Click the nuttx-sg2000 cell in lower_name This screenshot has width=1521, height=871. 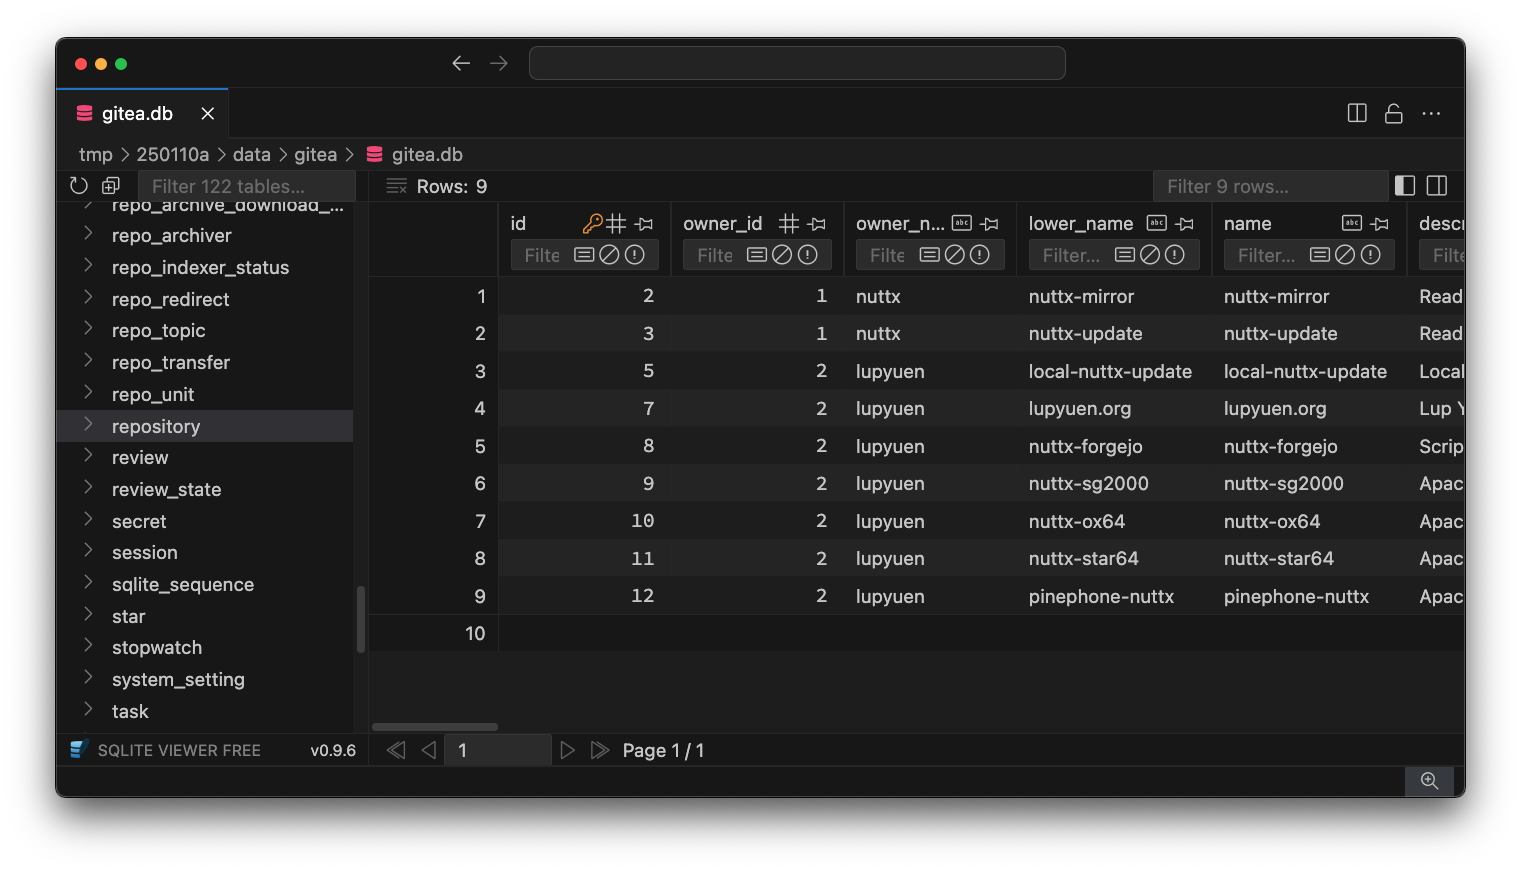coord(1089,483)
